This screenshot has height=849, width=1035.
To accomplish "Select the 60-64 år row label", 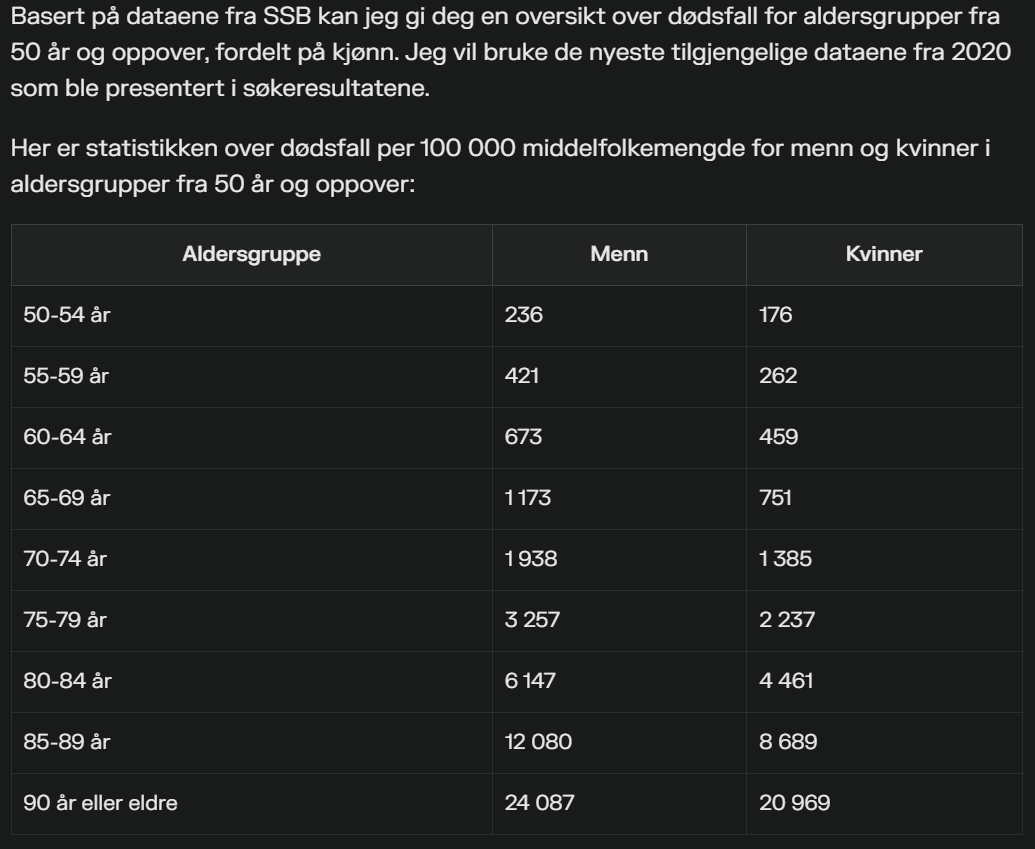I will coord(67,437).
